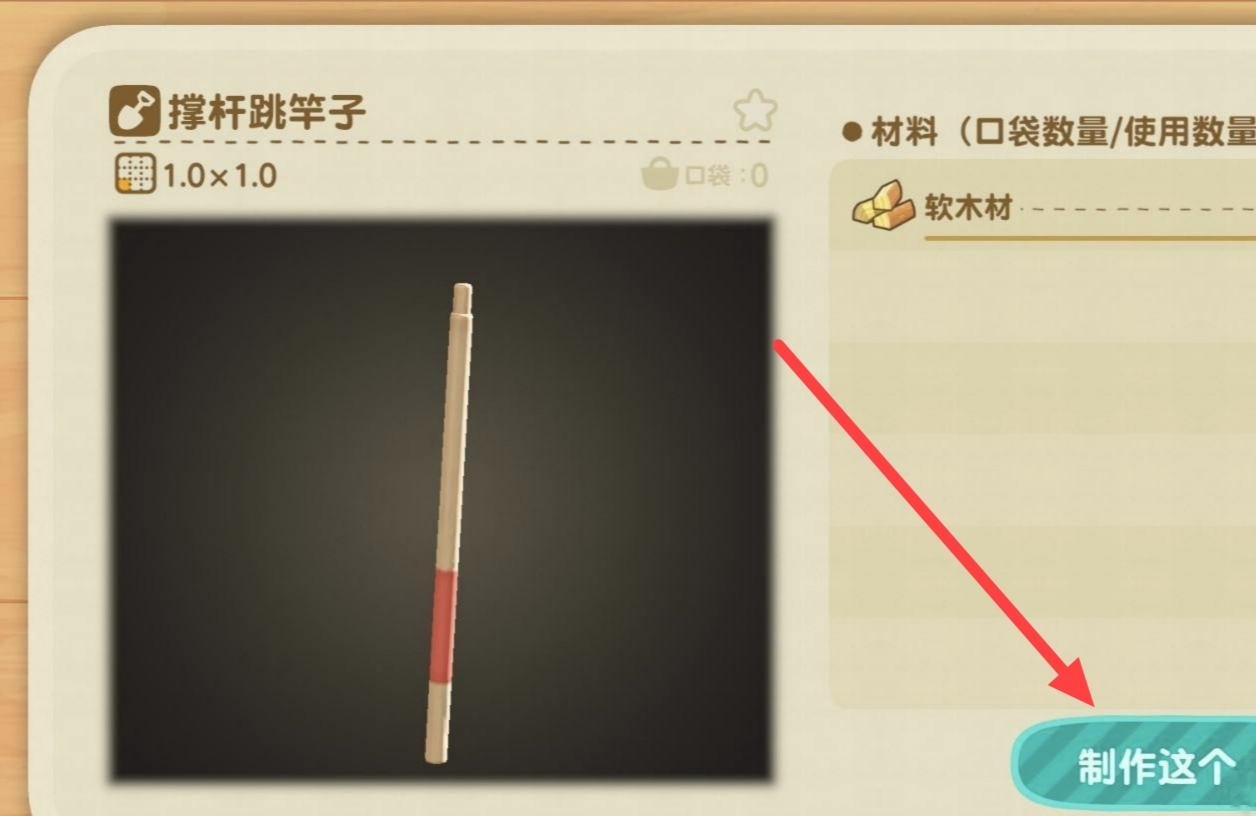Click the 口袋:0 pocket count
The width and height of the screenshot is (1256, 816).
click(726, 176)
